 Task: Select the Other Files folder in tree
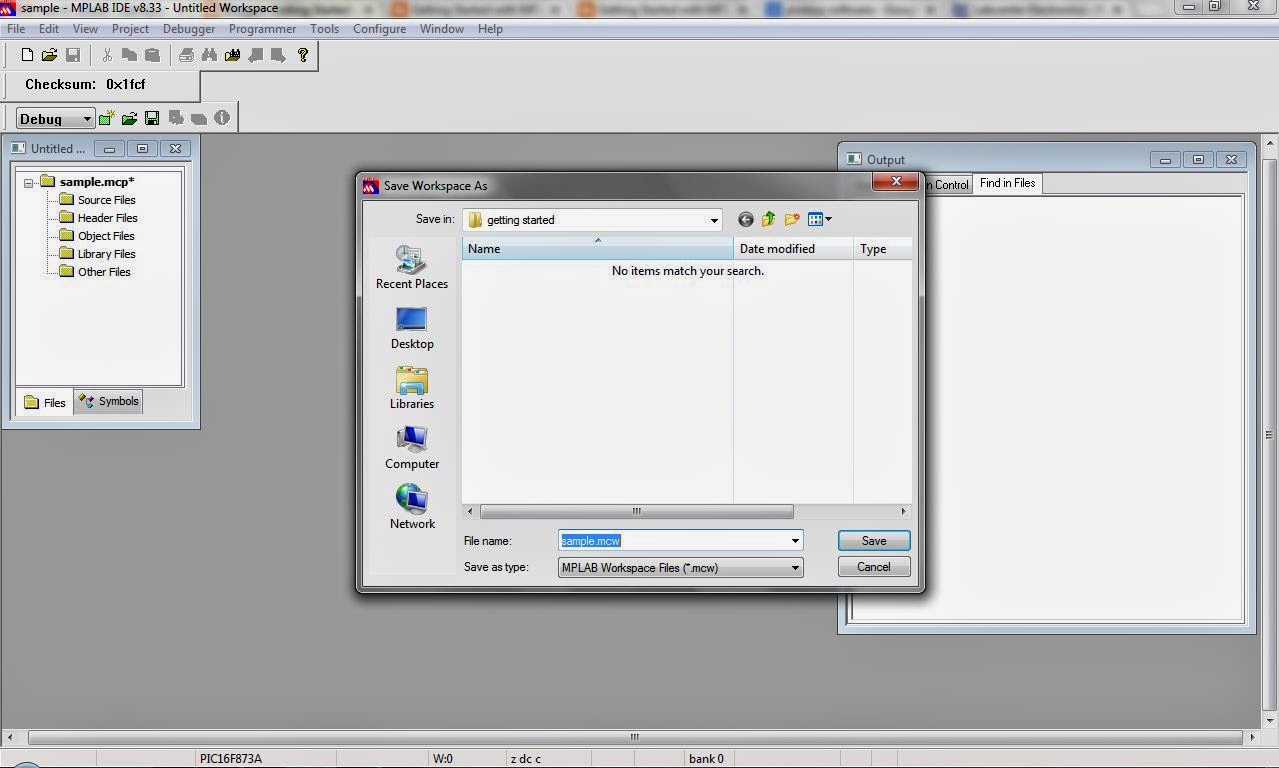click(95, 272)
